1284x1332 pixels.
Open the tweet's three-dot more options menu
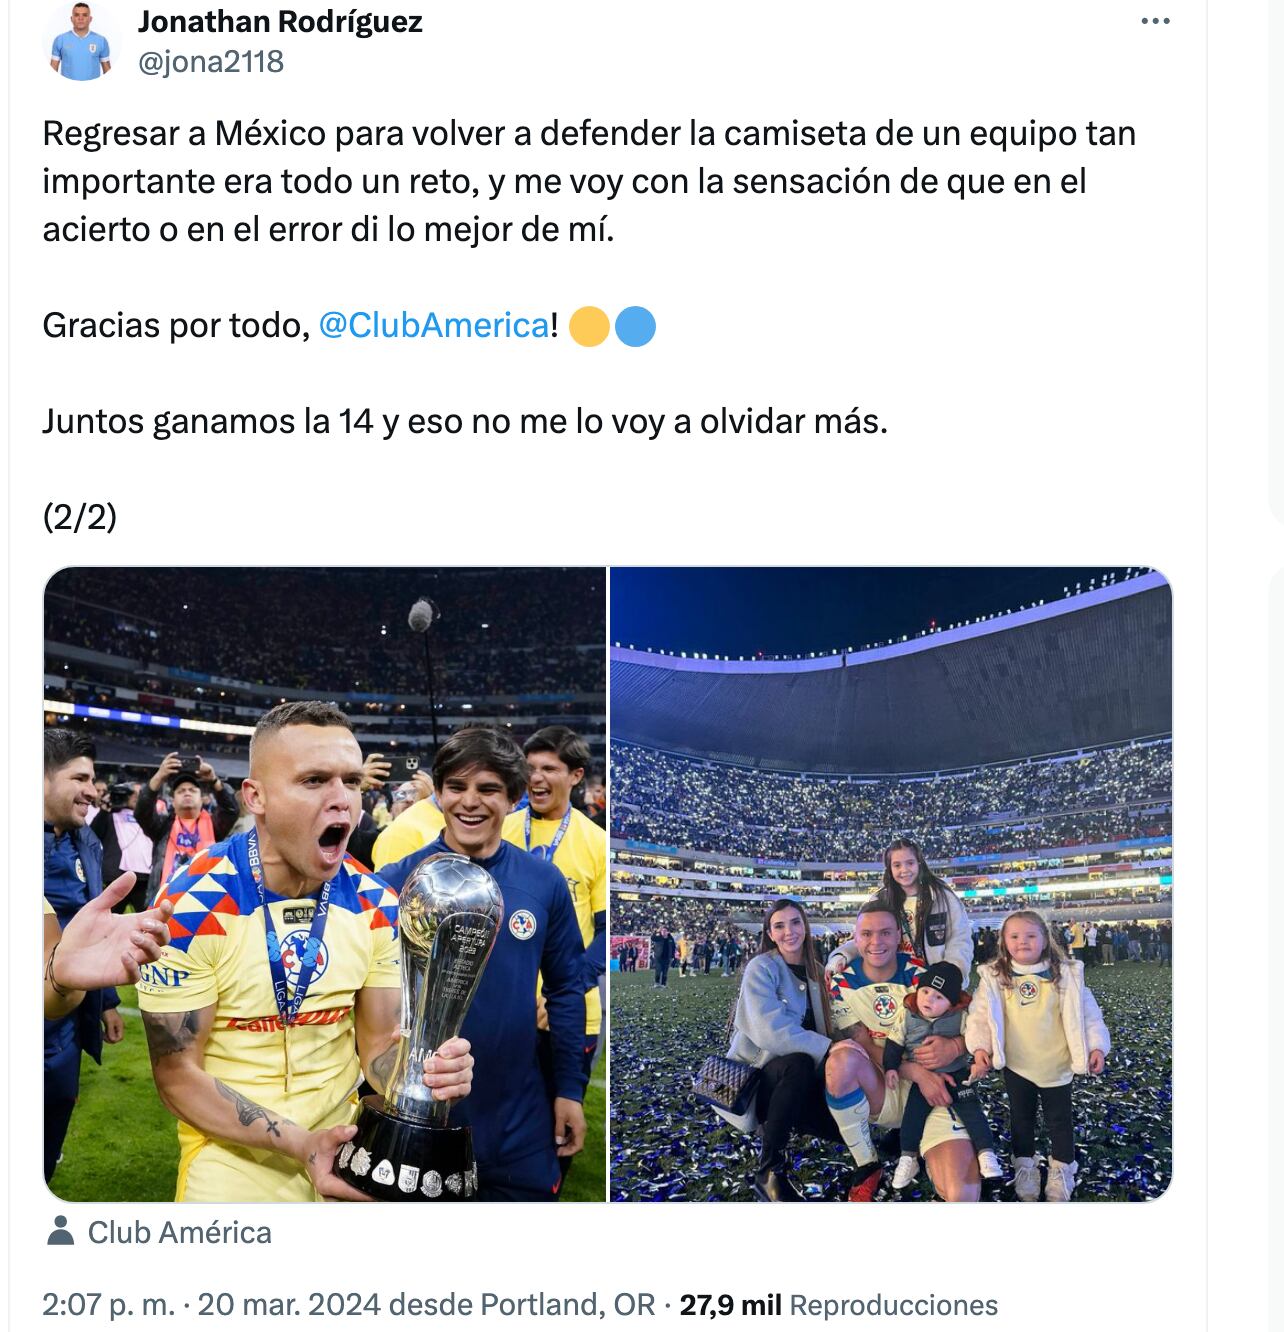click(1155, 22)
